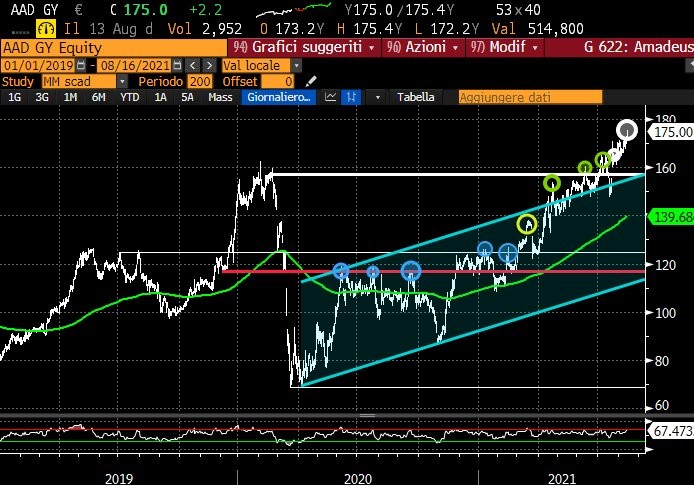Viewport: 694px width, 485px height.
Task: Click the green 139.68 moving average label
Action: [672, 217]
